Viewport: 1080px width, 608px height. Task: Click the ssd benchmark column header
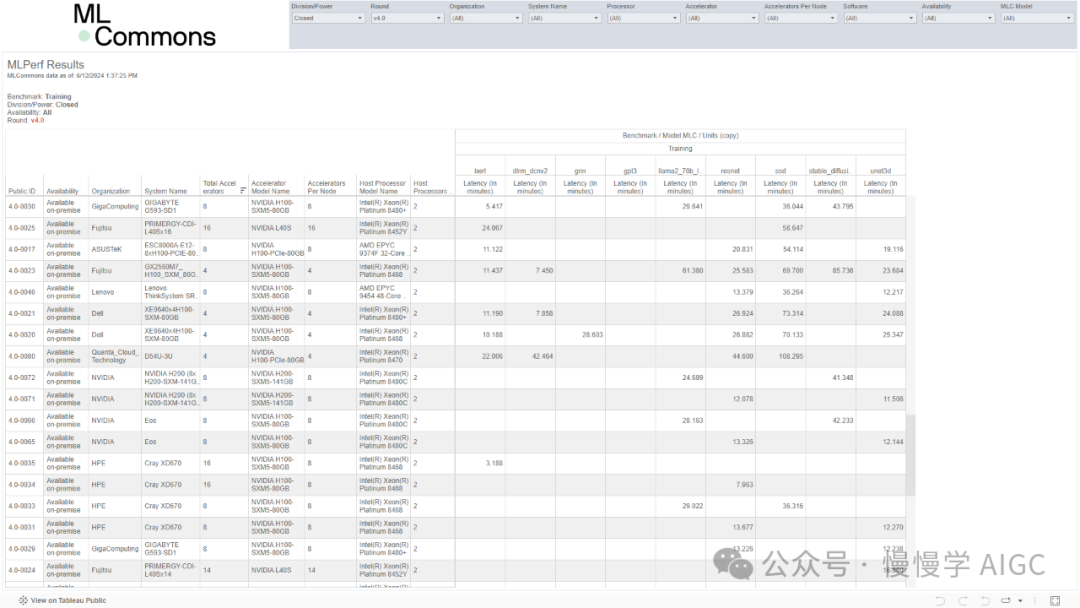780,171
